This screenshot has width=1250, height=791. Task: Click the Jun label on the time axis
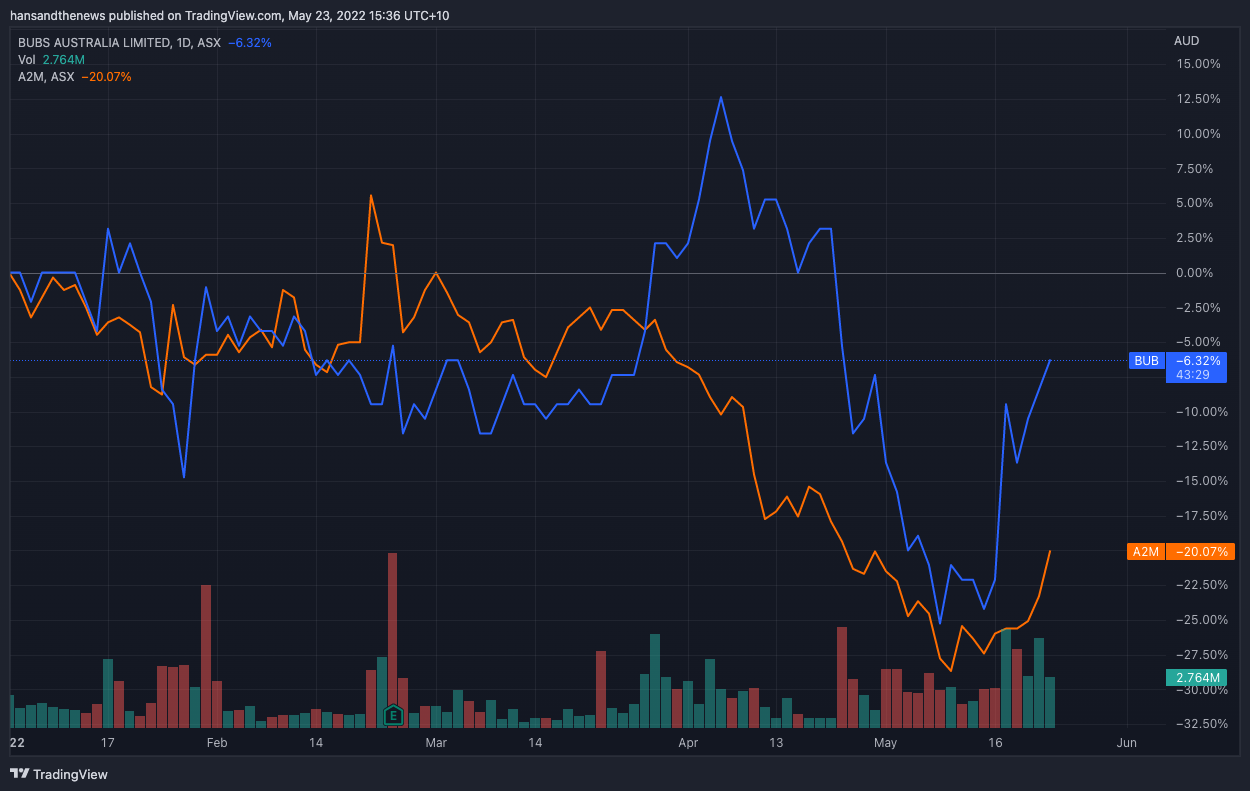[x=1126, y=743]
